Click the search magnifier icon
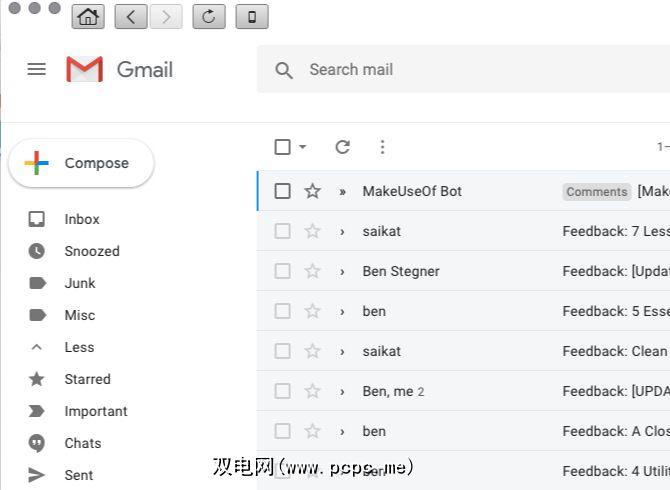This screenshot has width=670, height=490. point(284,70)
